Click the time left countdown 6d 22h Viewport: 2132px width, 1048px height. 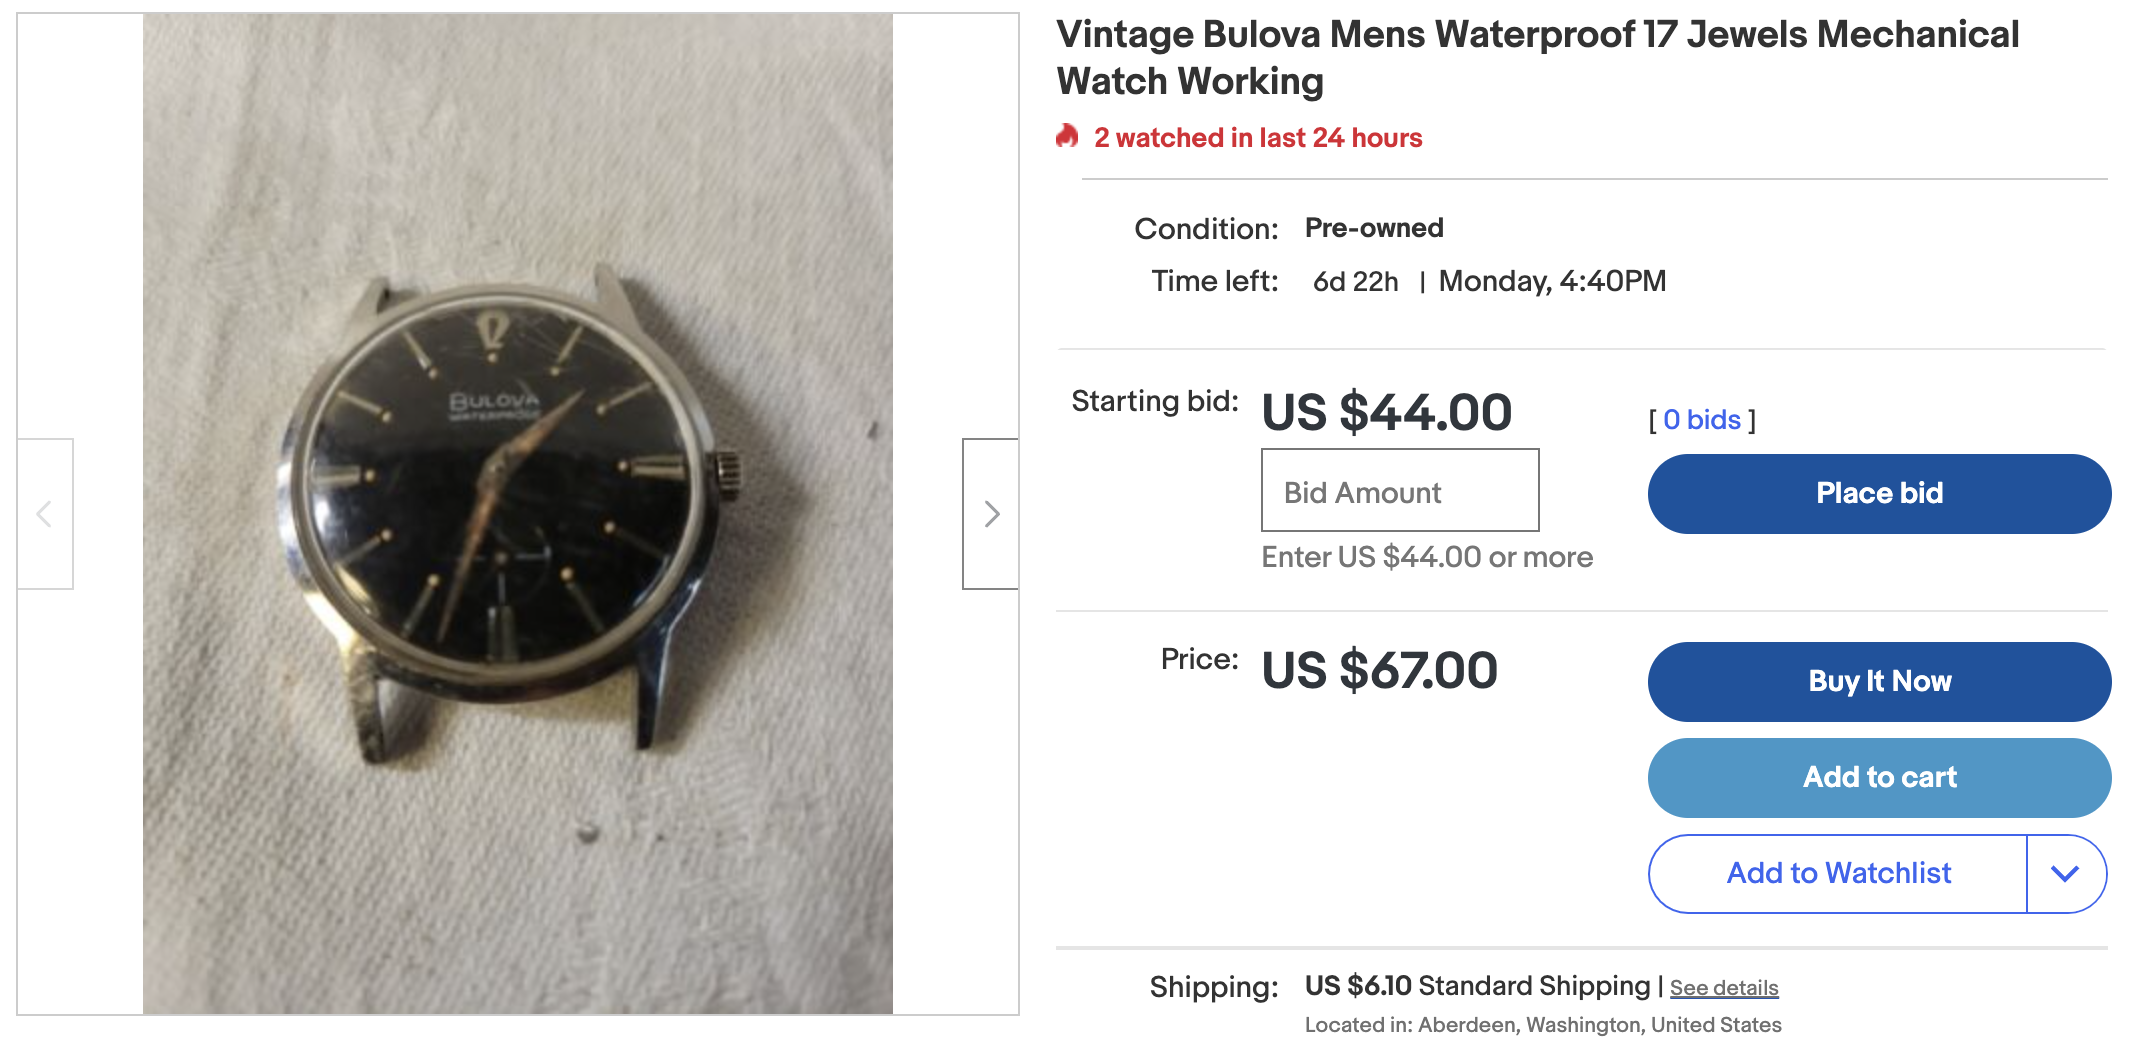[x=1355, y=282]
